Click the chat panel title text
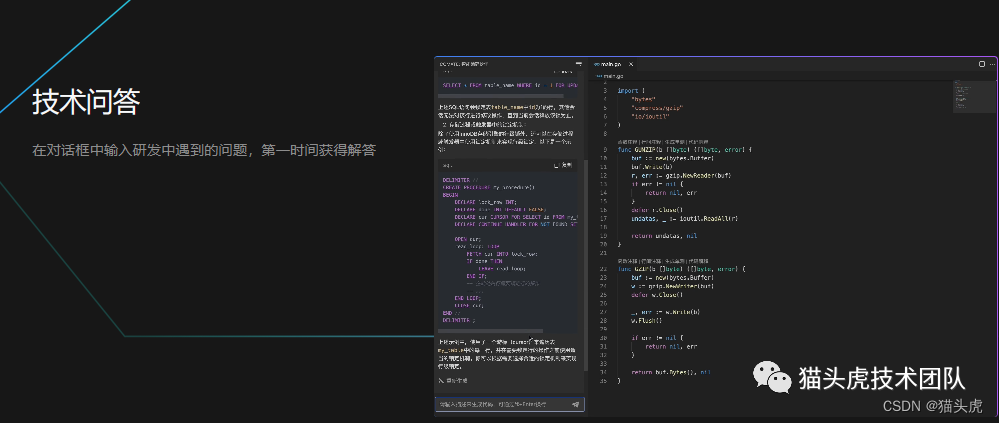This screenshot has height=423, width=999. point(464,64)
